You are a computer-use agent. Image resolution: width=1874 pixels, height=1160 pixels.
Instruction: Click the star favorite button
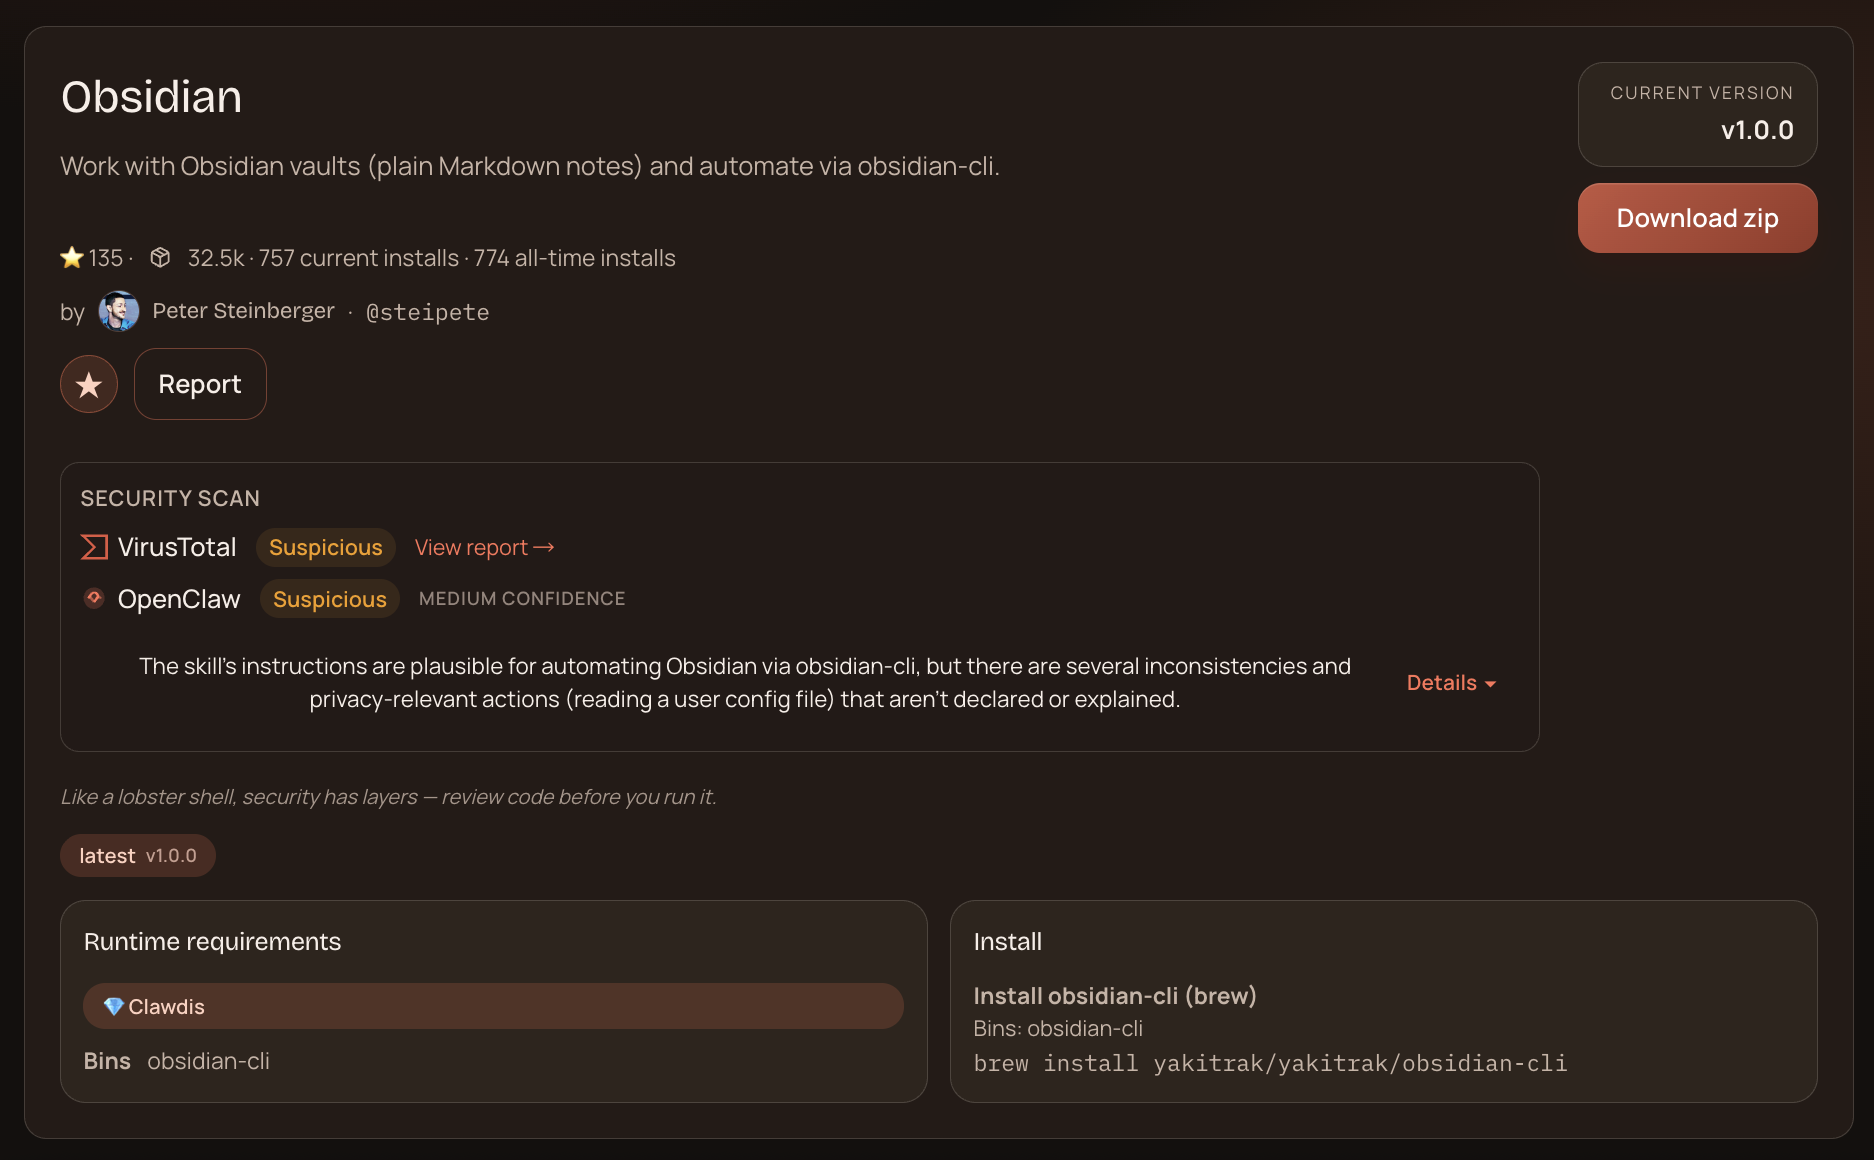click(89, 384)
